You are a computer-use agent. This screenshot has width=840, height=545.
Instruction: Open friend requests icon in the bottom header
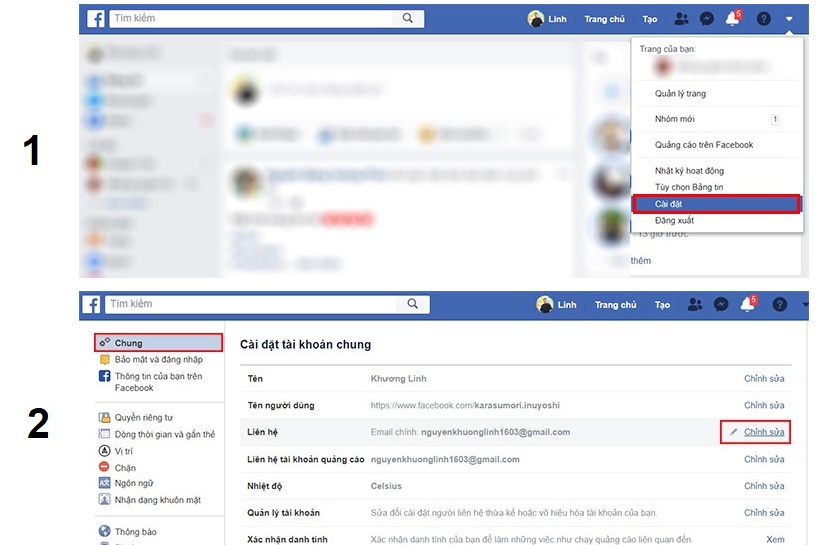tap(695, 304)
